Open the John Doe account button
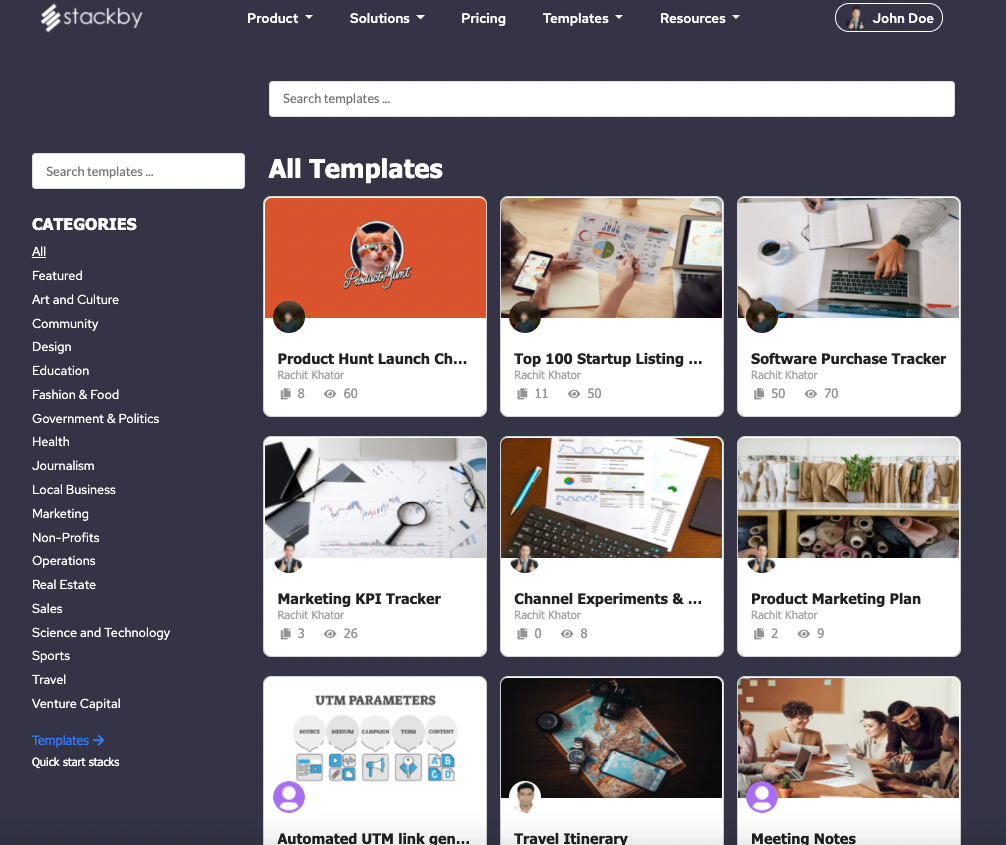 click(889, 18)
